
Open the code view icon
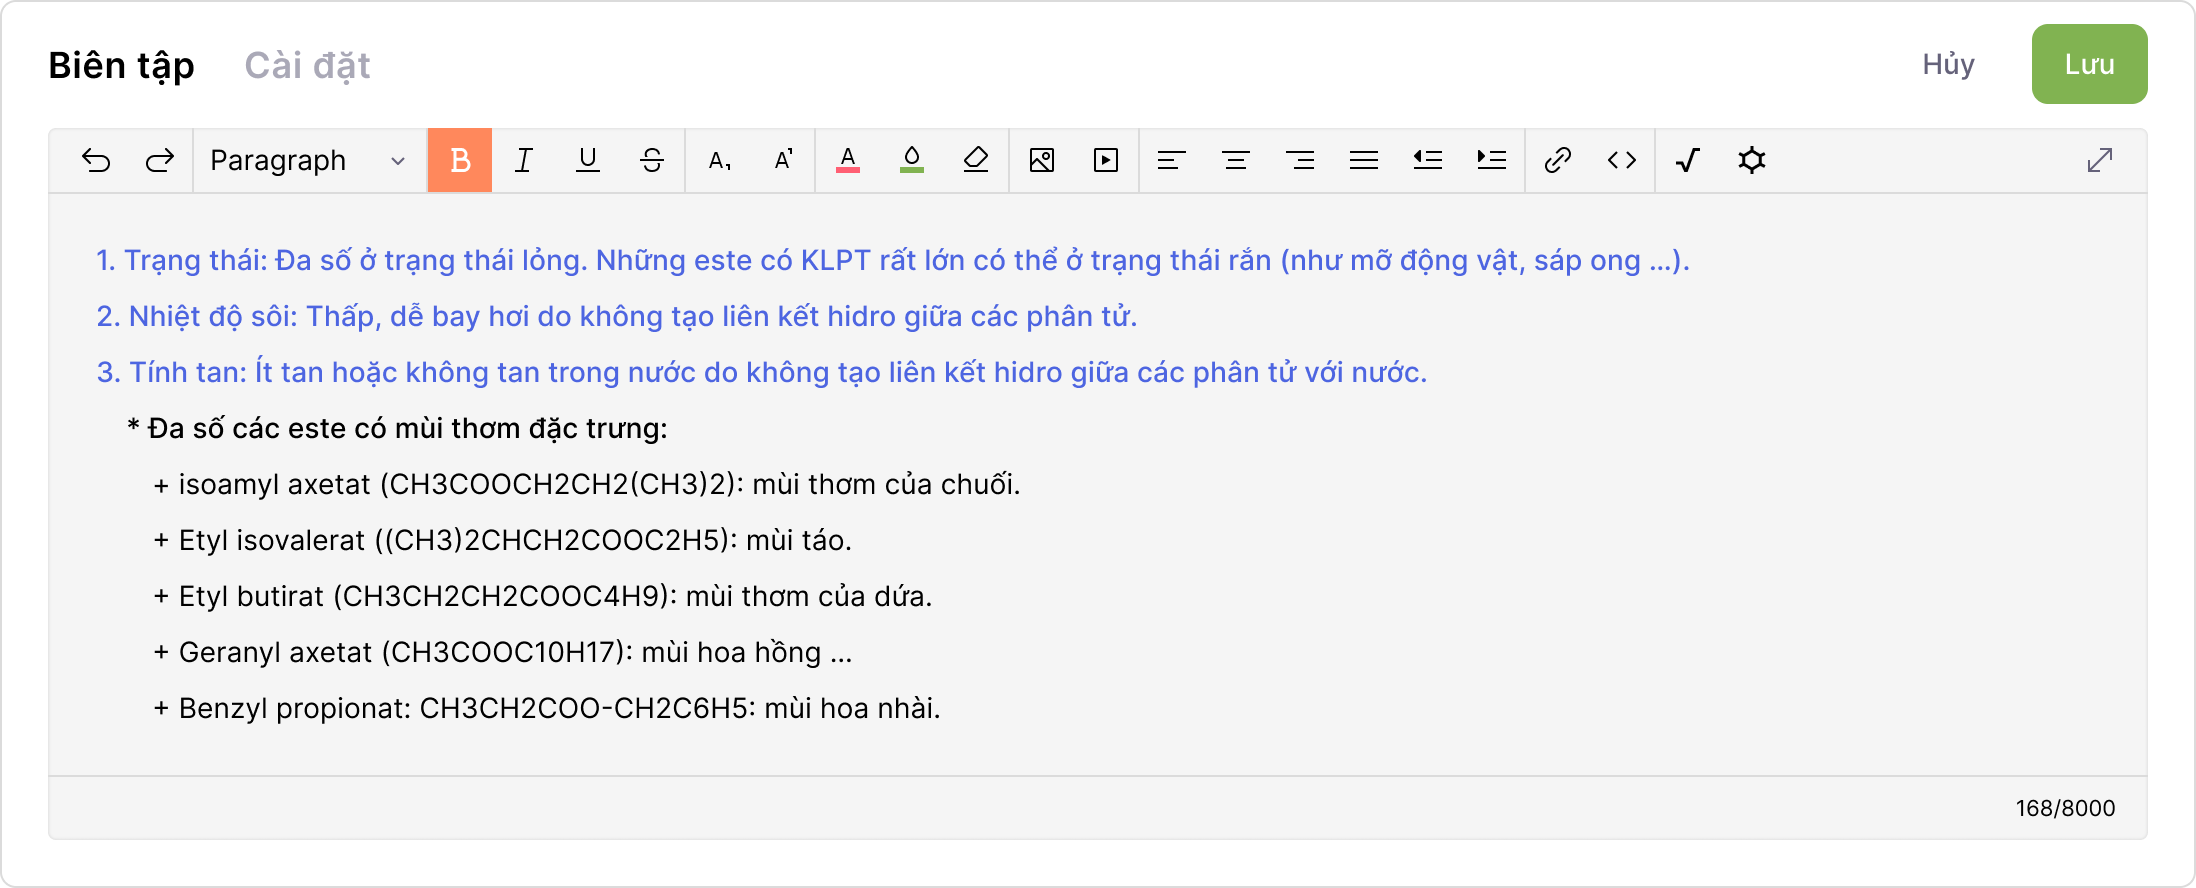point(1622,160)
